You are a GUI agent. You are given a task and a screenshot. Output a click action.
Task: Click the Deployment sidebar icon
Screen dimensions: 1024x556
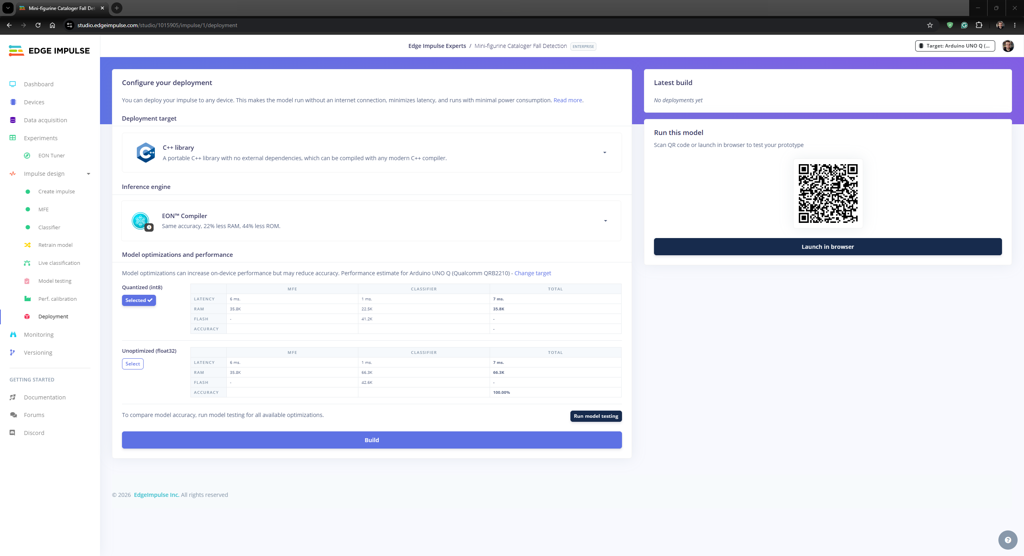(27, 316)
